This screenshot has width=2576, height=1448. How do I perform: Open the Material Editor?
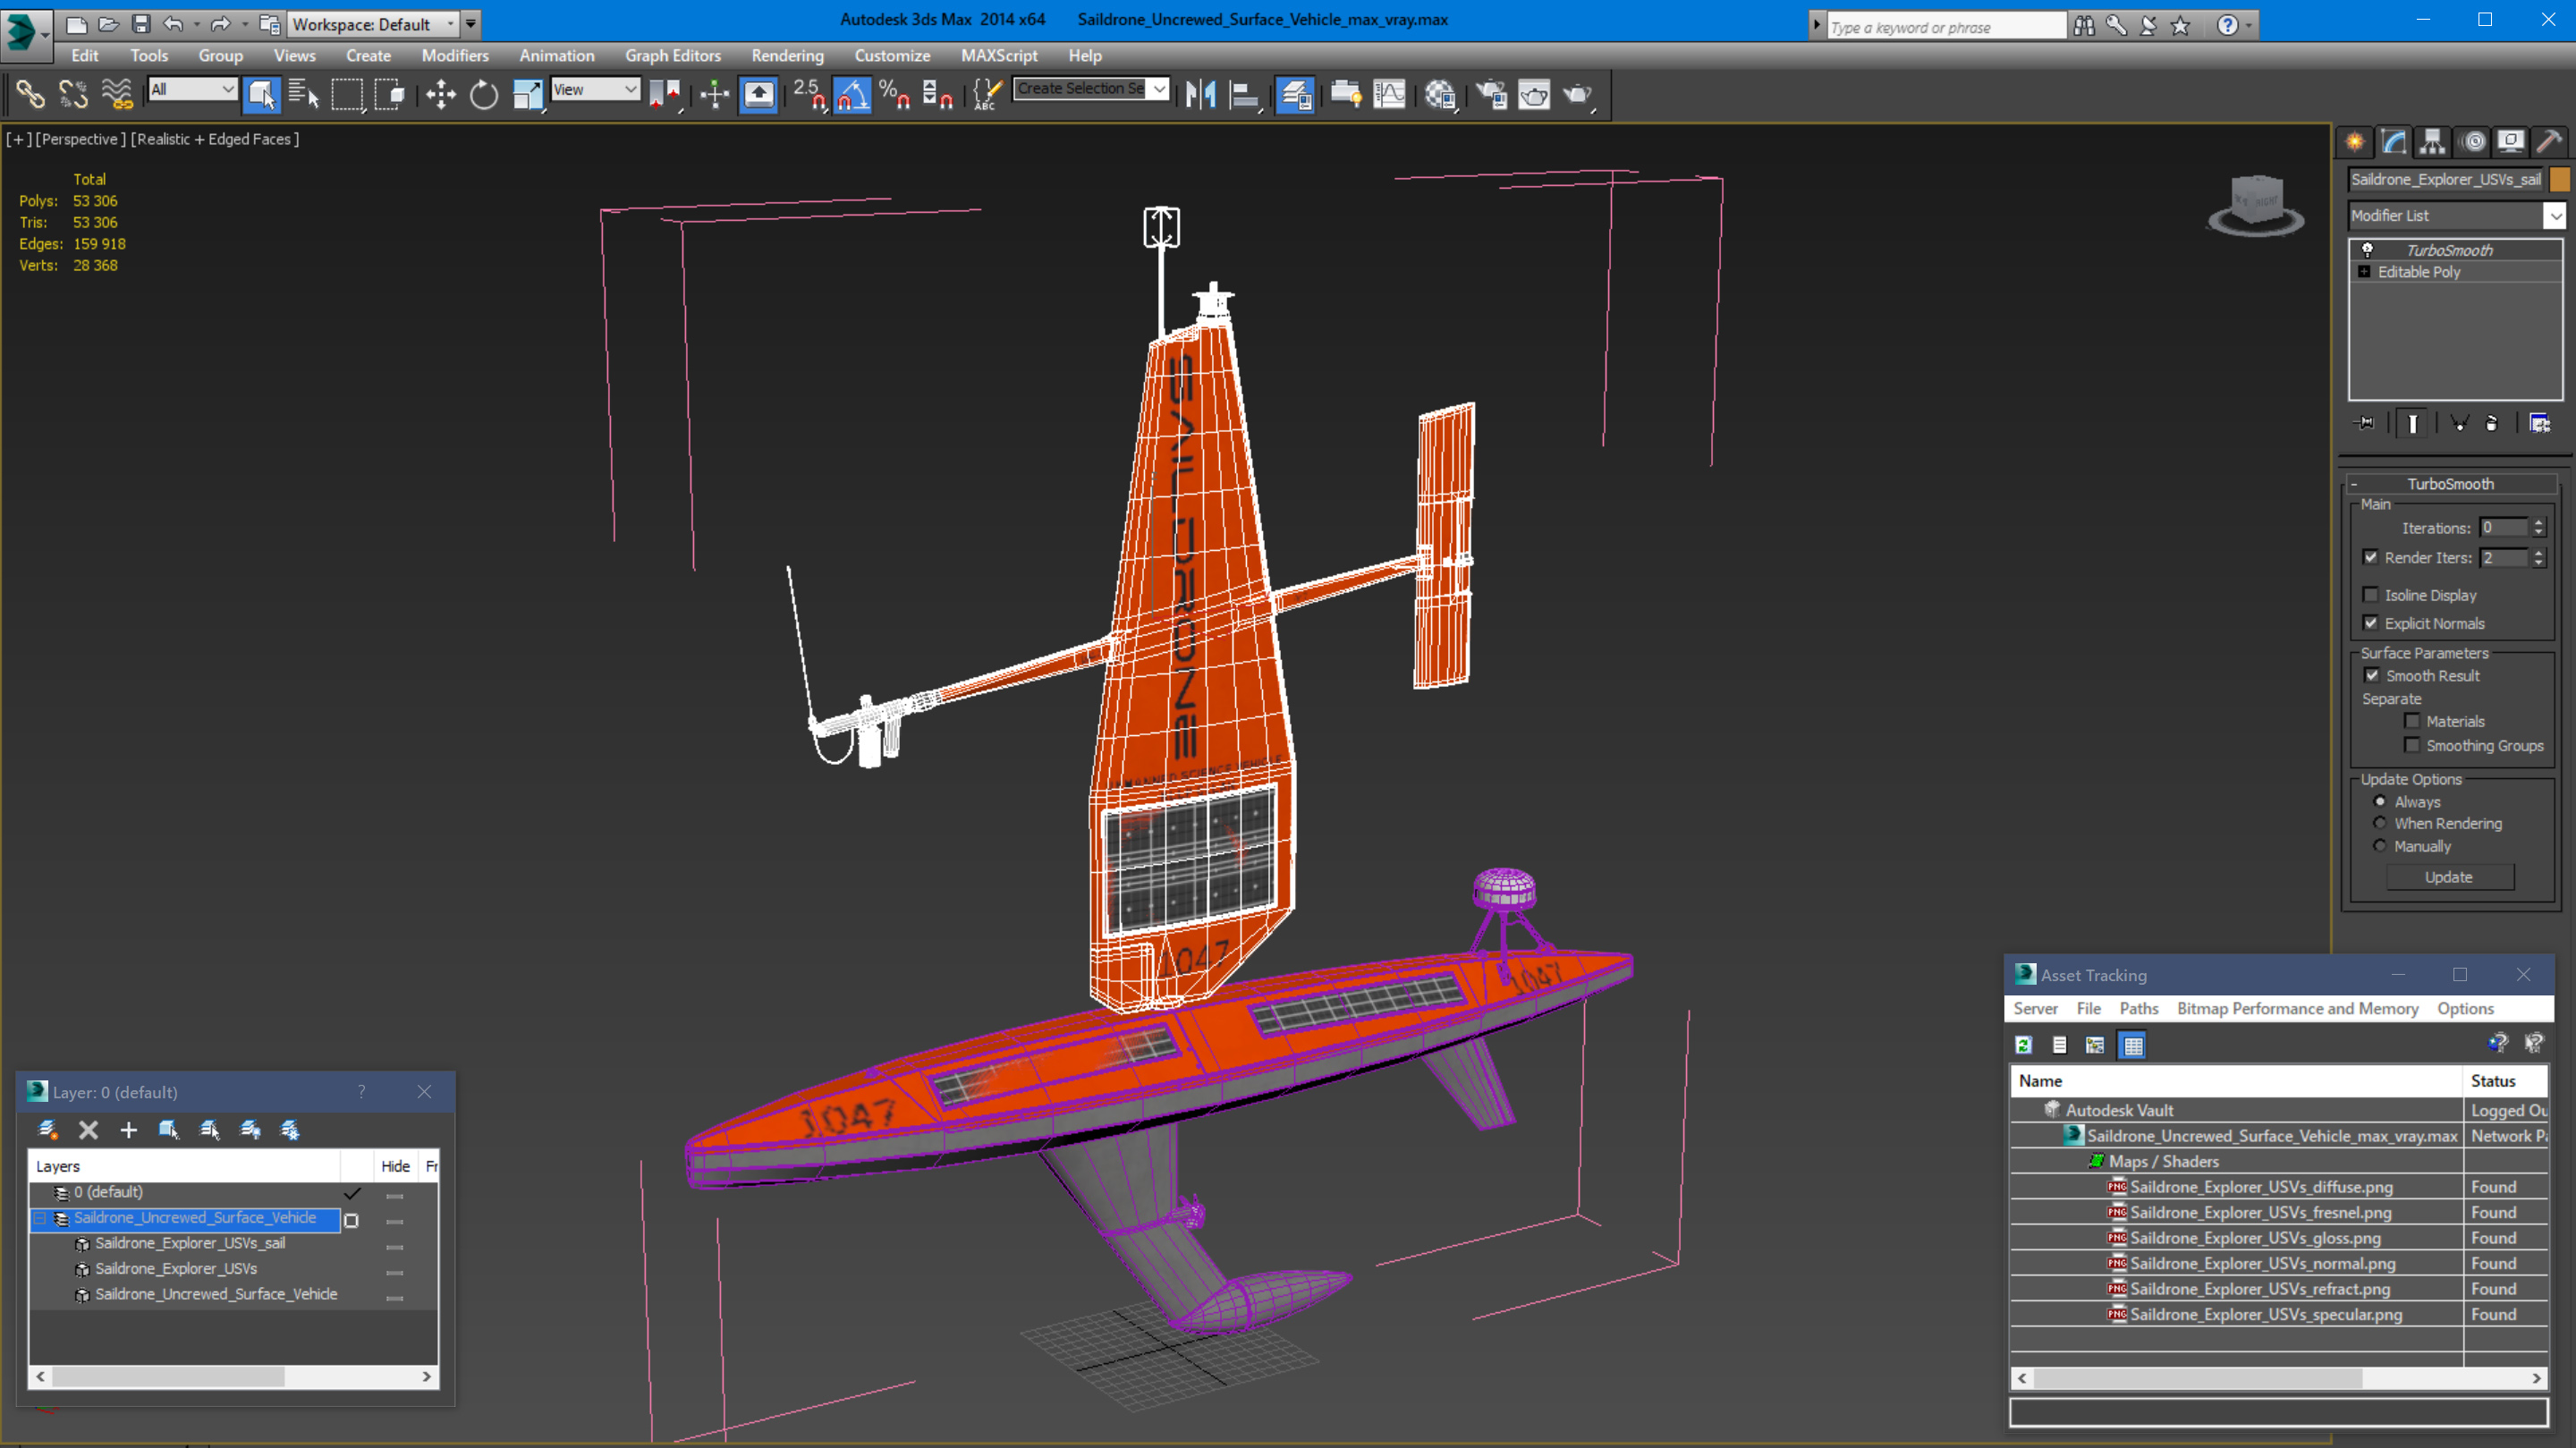(x=1440, y=95)
